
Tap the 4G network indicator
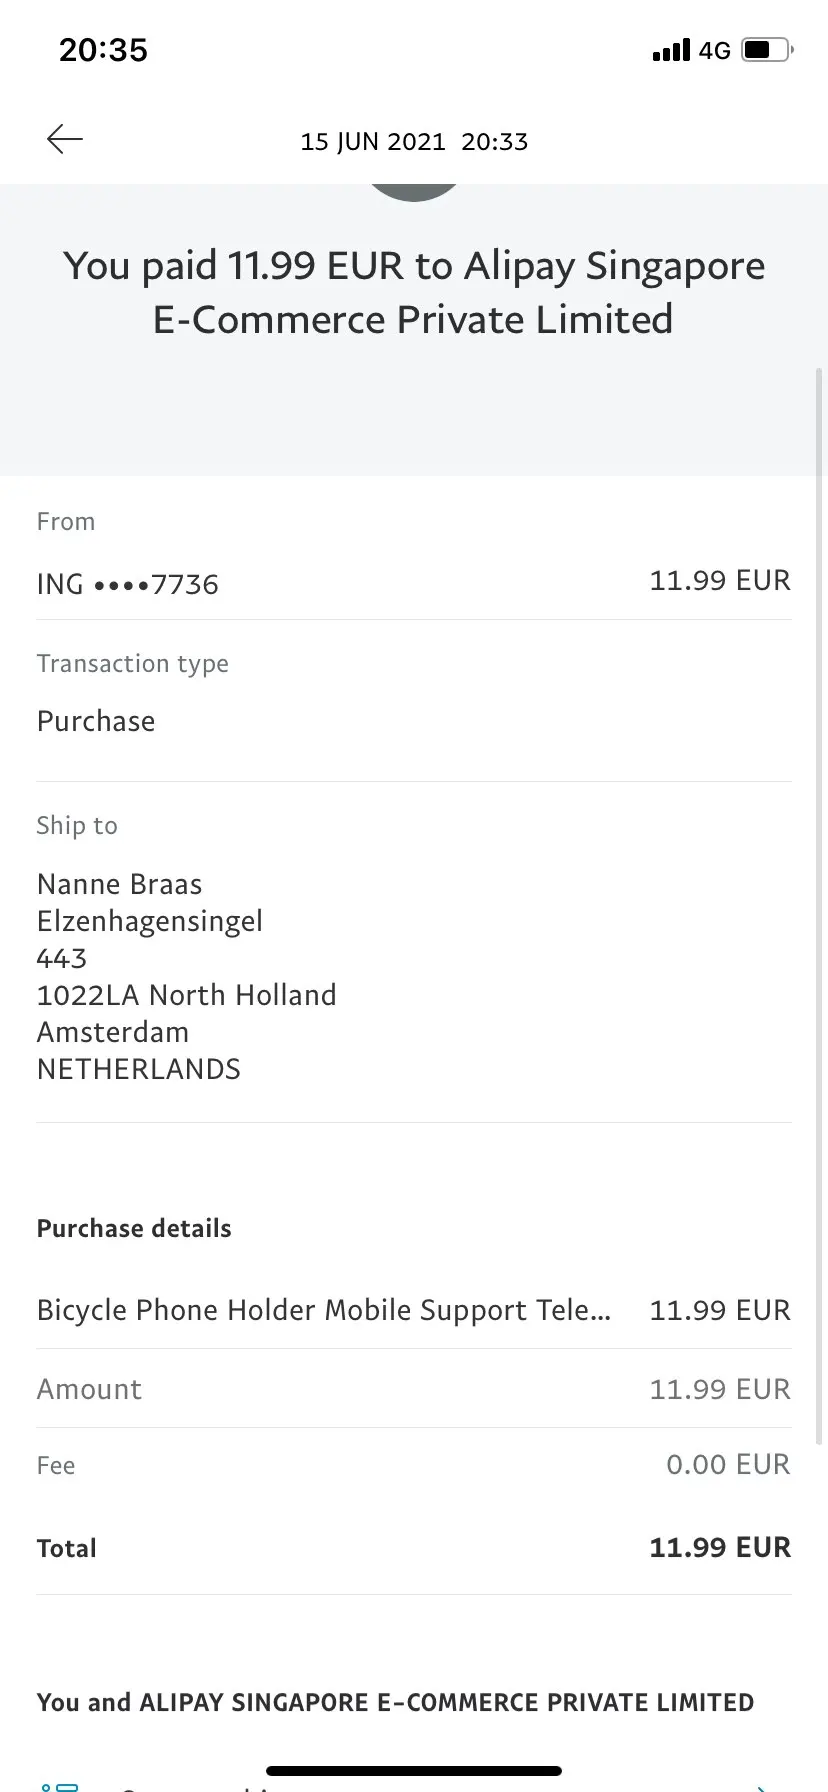(x=714, y=50)
